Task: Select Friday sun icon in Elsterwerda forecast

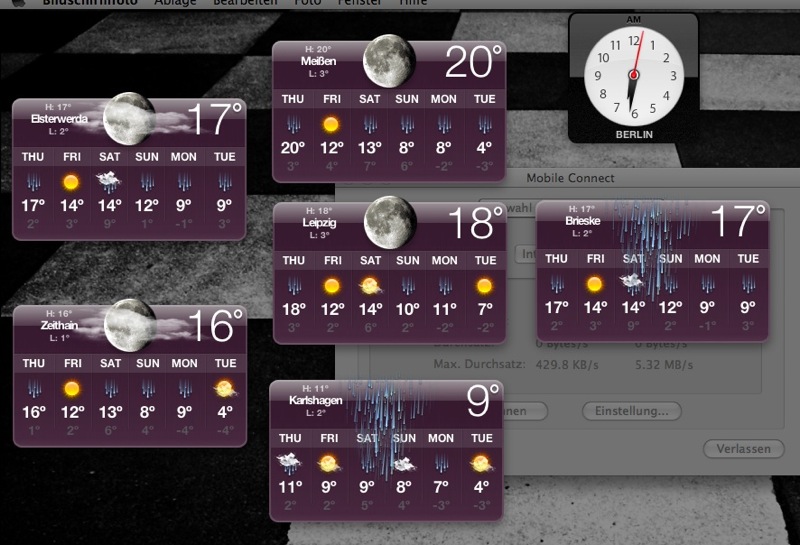Action: pos(71,182)
